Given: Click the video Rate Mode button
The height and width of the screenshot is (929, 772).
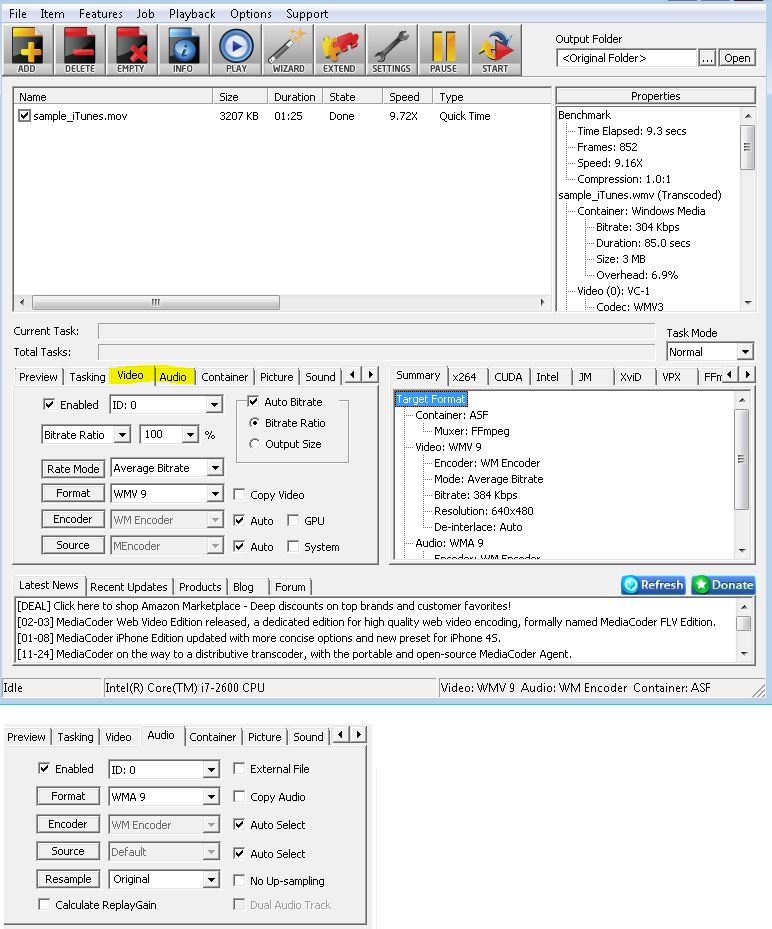Looking at the screenshot, I should (73, 469).
